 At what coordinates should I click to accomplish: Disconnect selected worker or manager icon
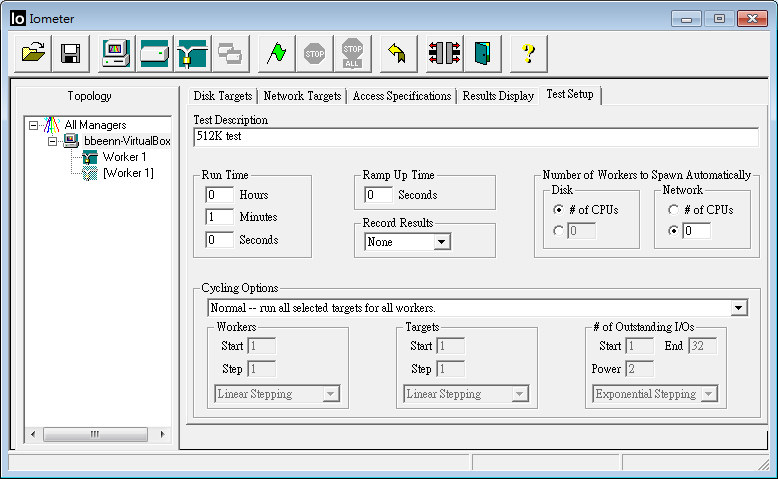(444, 54)
